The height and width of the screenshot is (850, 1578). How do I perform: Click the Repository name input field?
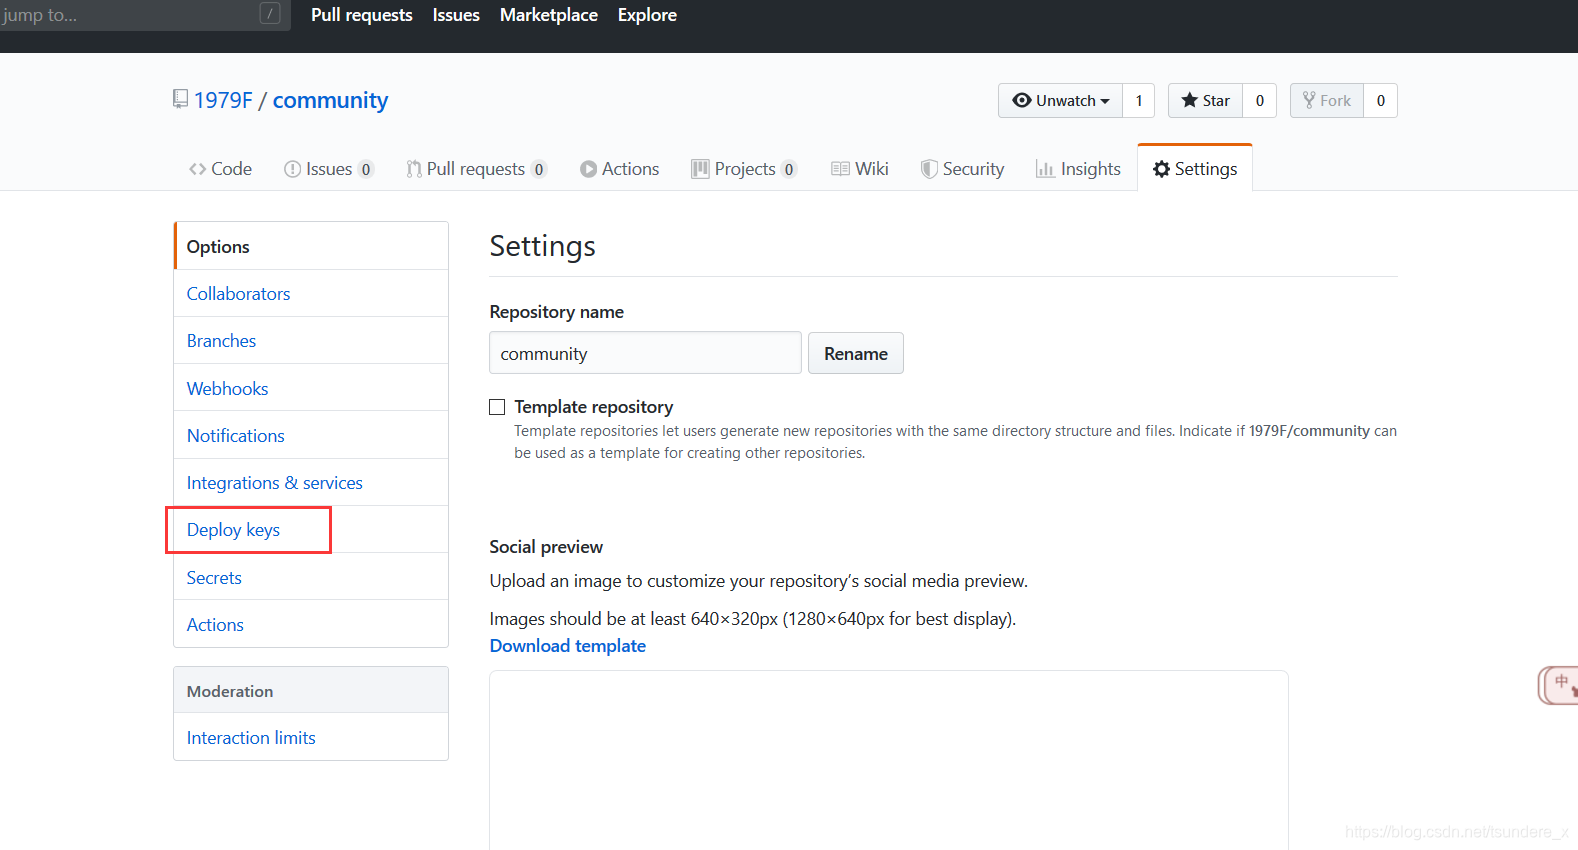point(645,353)
